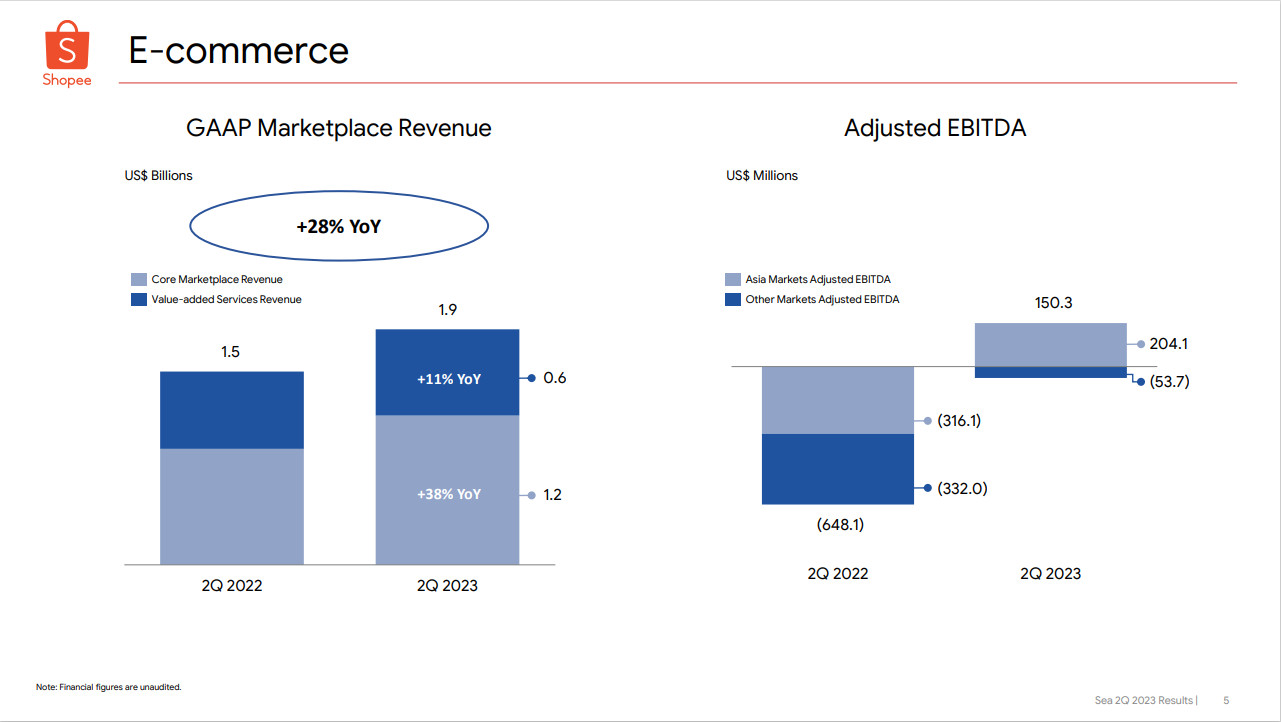Select the 'US$ Billions' unit label

pos(158,175)
